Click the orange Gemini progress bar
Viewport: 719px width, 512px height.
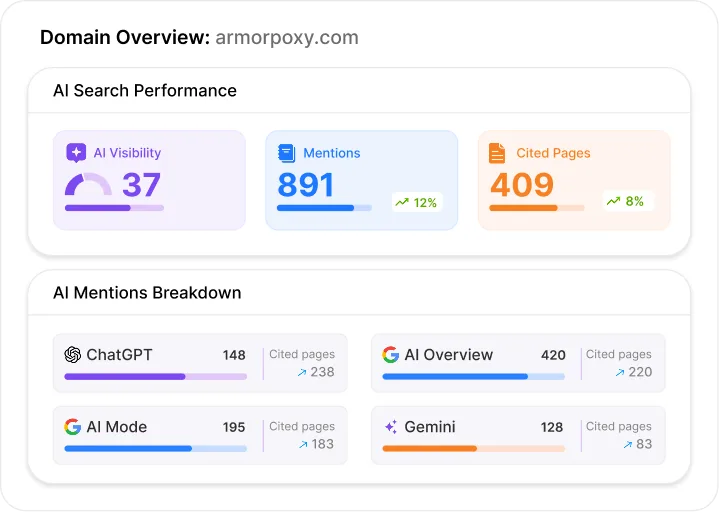(x=473, y=449)
